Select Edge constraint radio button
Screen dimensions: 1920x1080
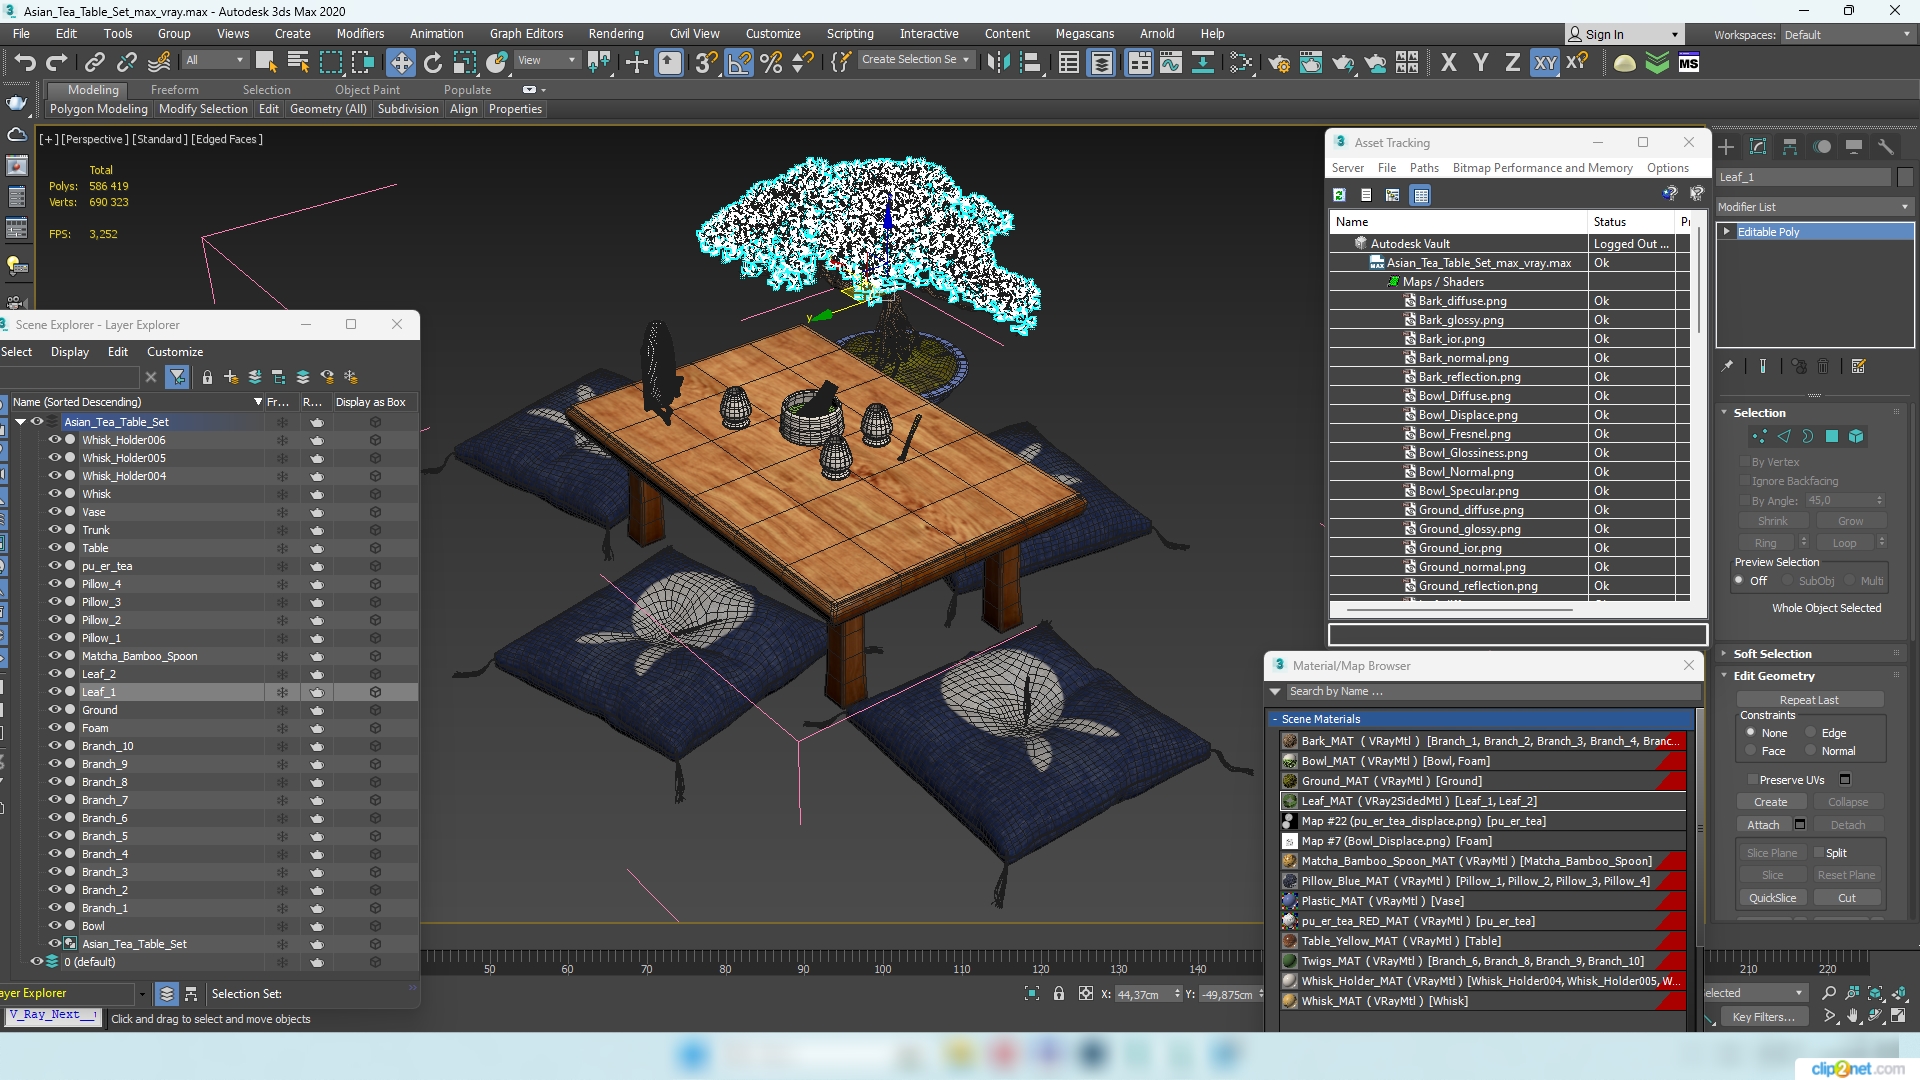[1810, 733]
